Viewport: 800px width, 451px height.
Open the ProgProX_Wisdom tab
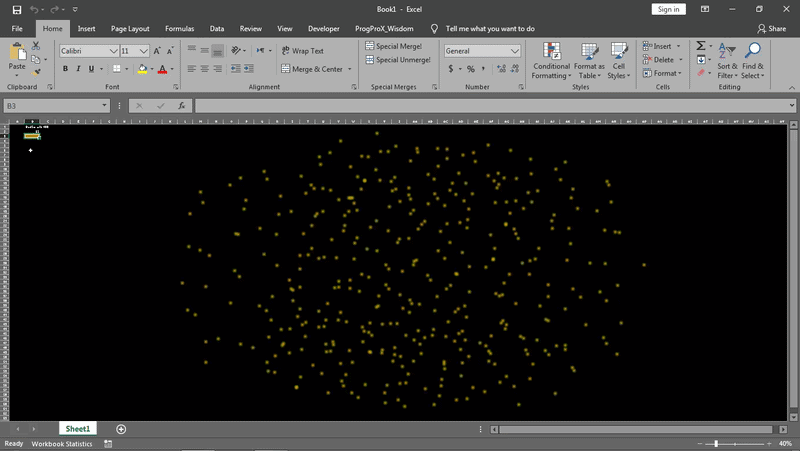(x=384, y=29)
